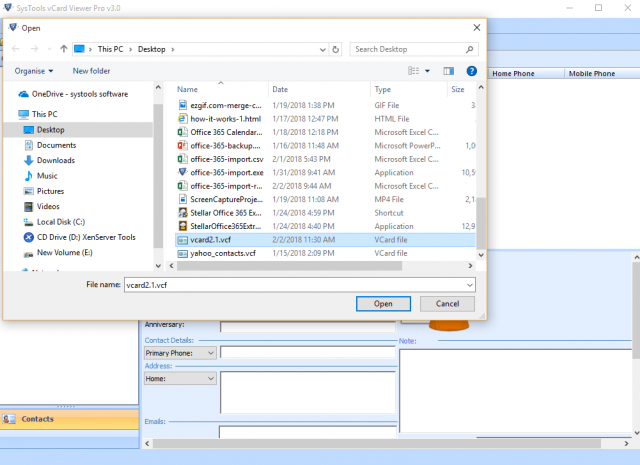Click the Primary Phone text field
Screen dimensions: 640x465
308,352
